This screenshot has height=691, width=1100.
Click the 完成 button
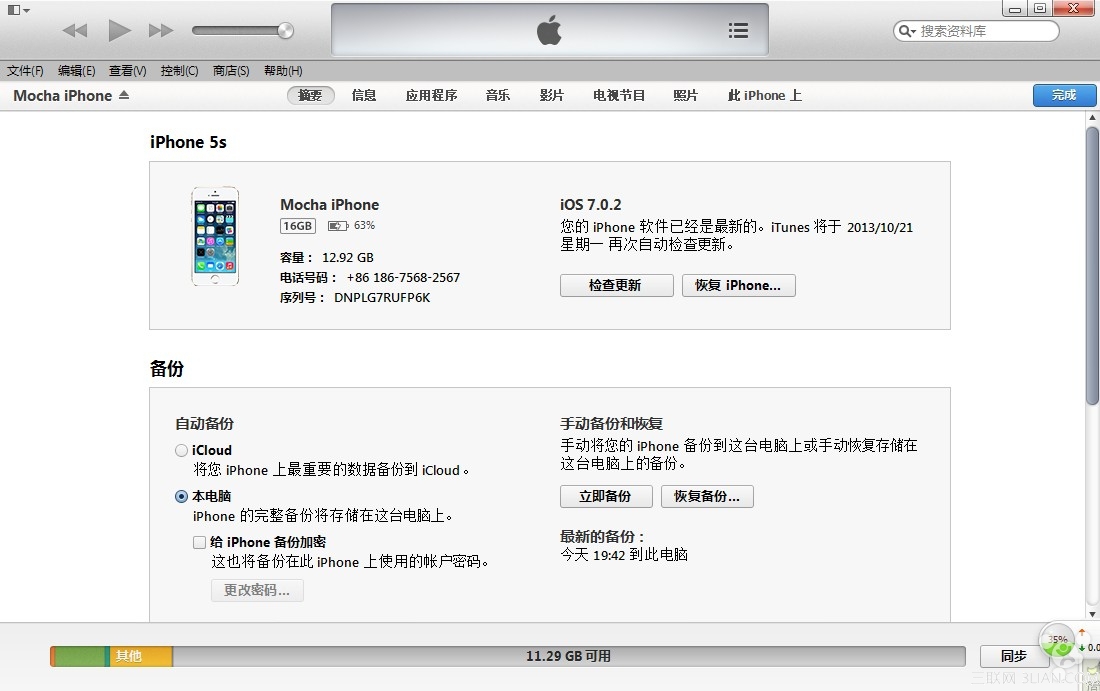coord(1064,95)
